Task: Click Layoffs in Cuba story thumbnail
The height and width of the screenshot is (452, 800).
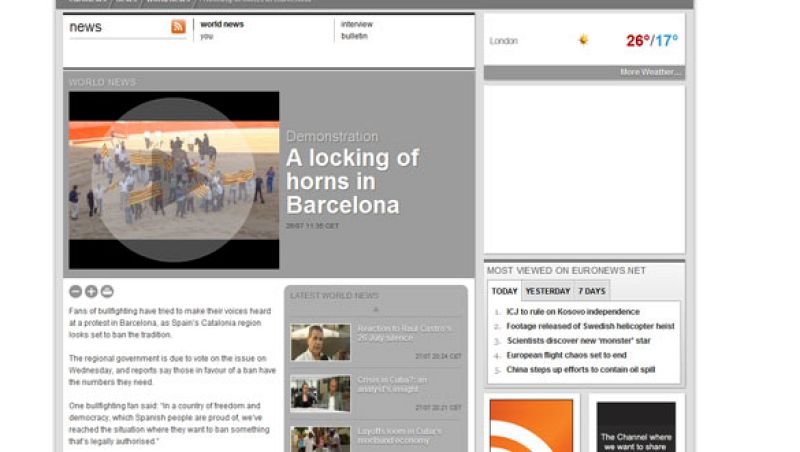Action: coord(320,439)
